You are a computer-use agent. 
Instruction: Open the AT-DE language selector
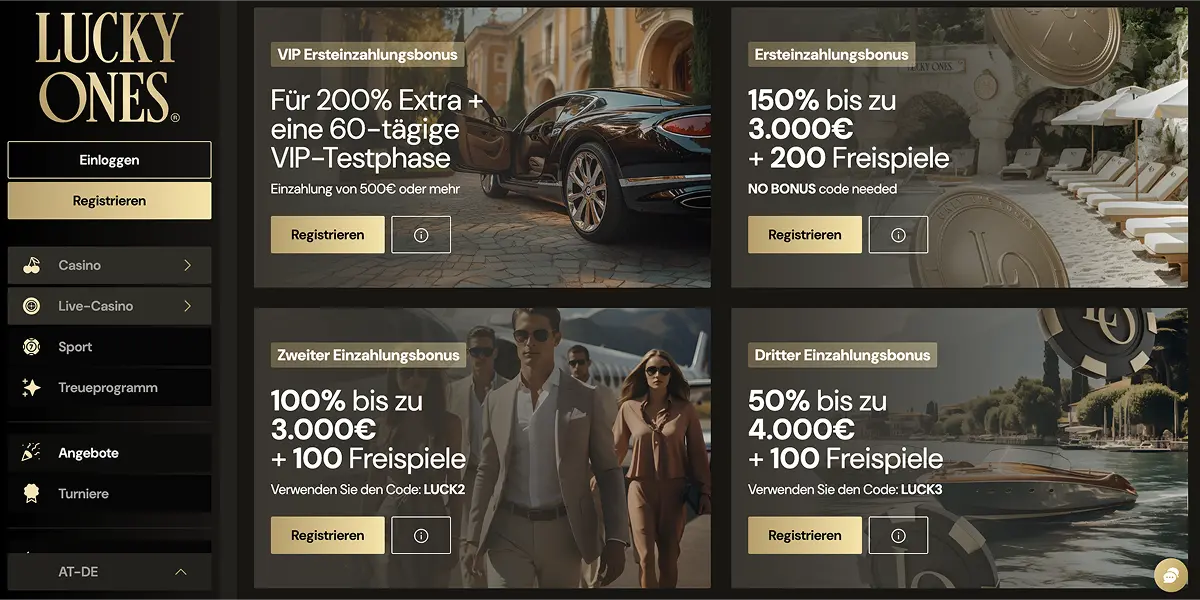[x=110, y=572]
